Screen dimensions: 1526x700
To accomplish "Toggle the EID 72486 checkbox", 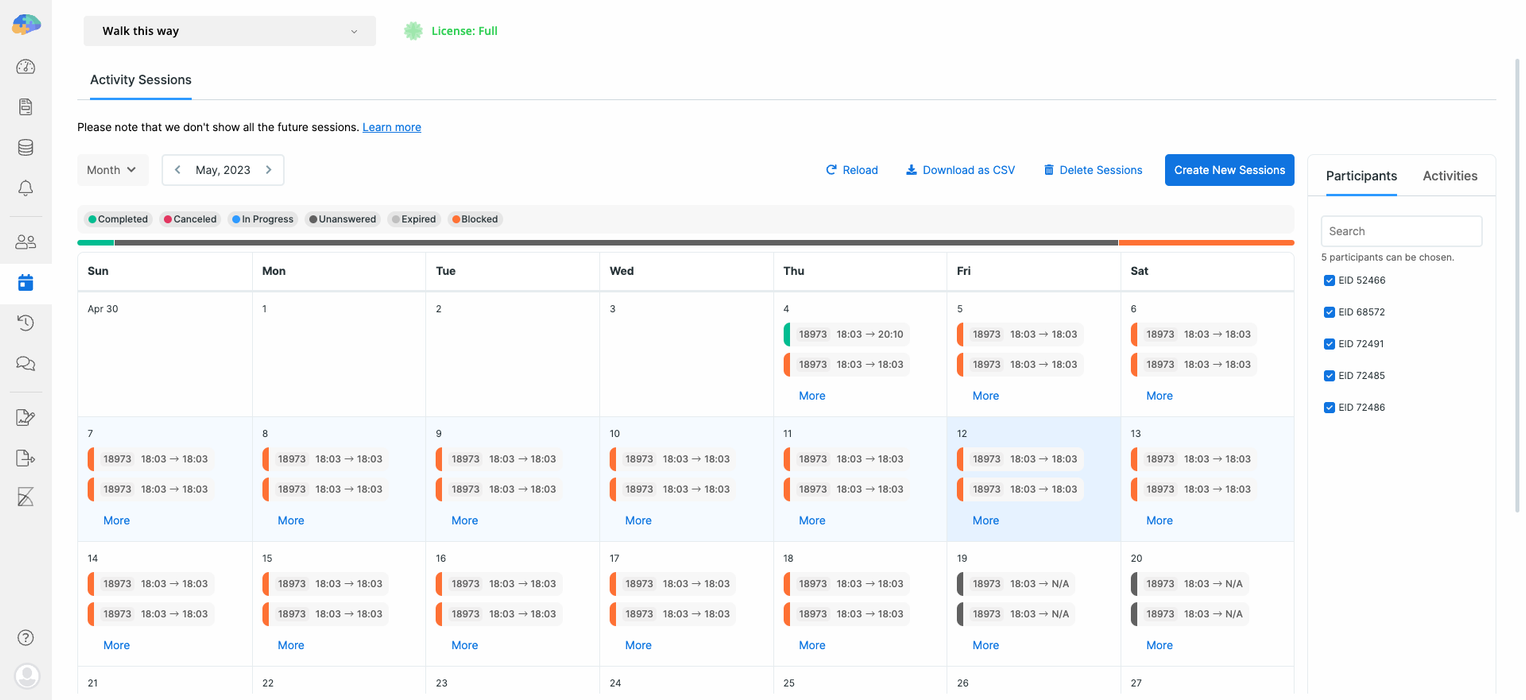I will pyautogui.click(x=1329, y=407).
